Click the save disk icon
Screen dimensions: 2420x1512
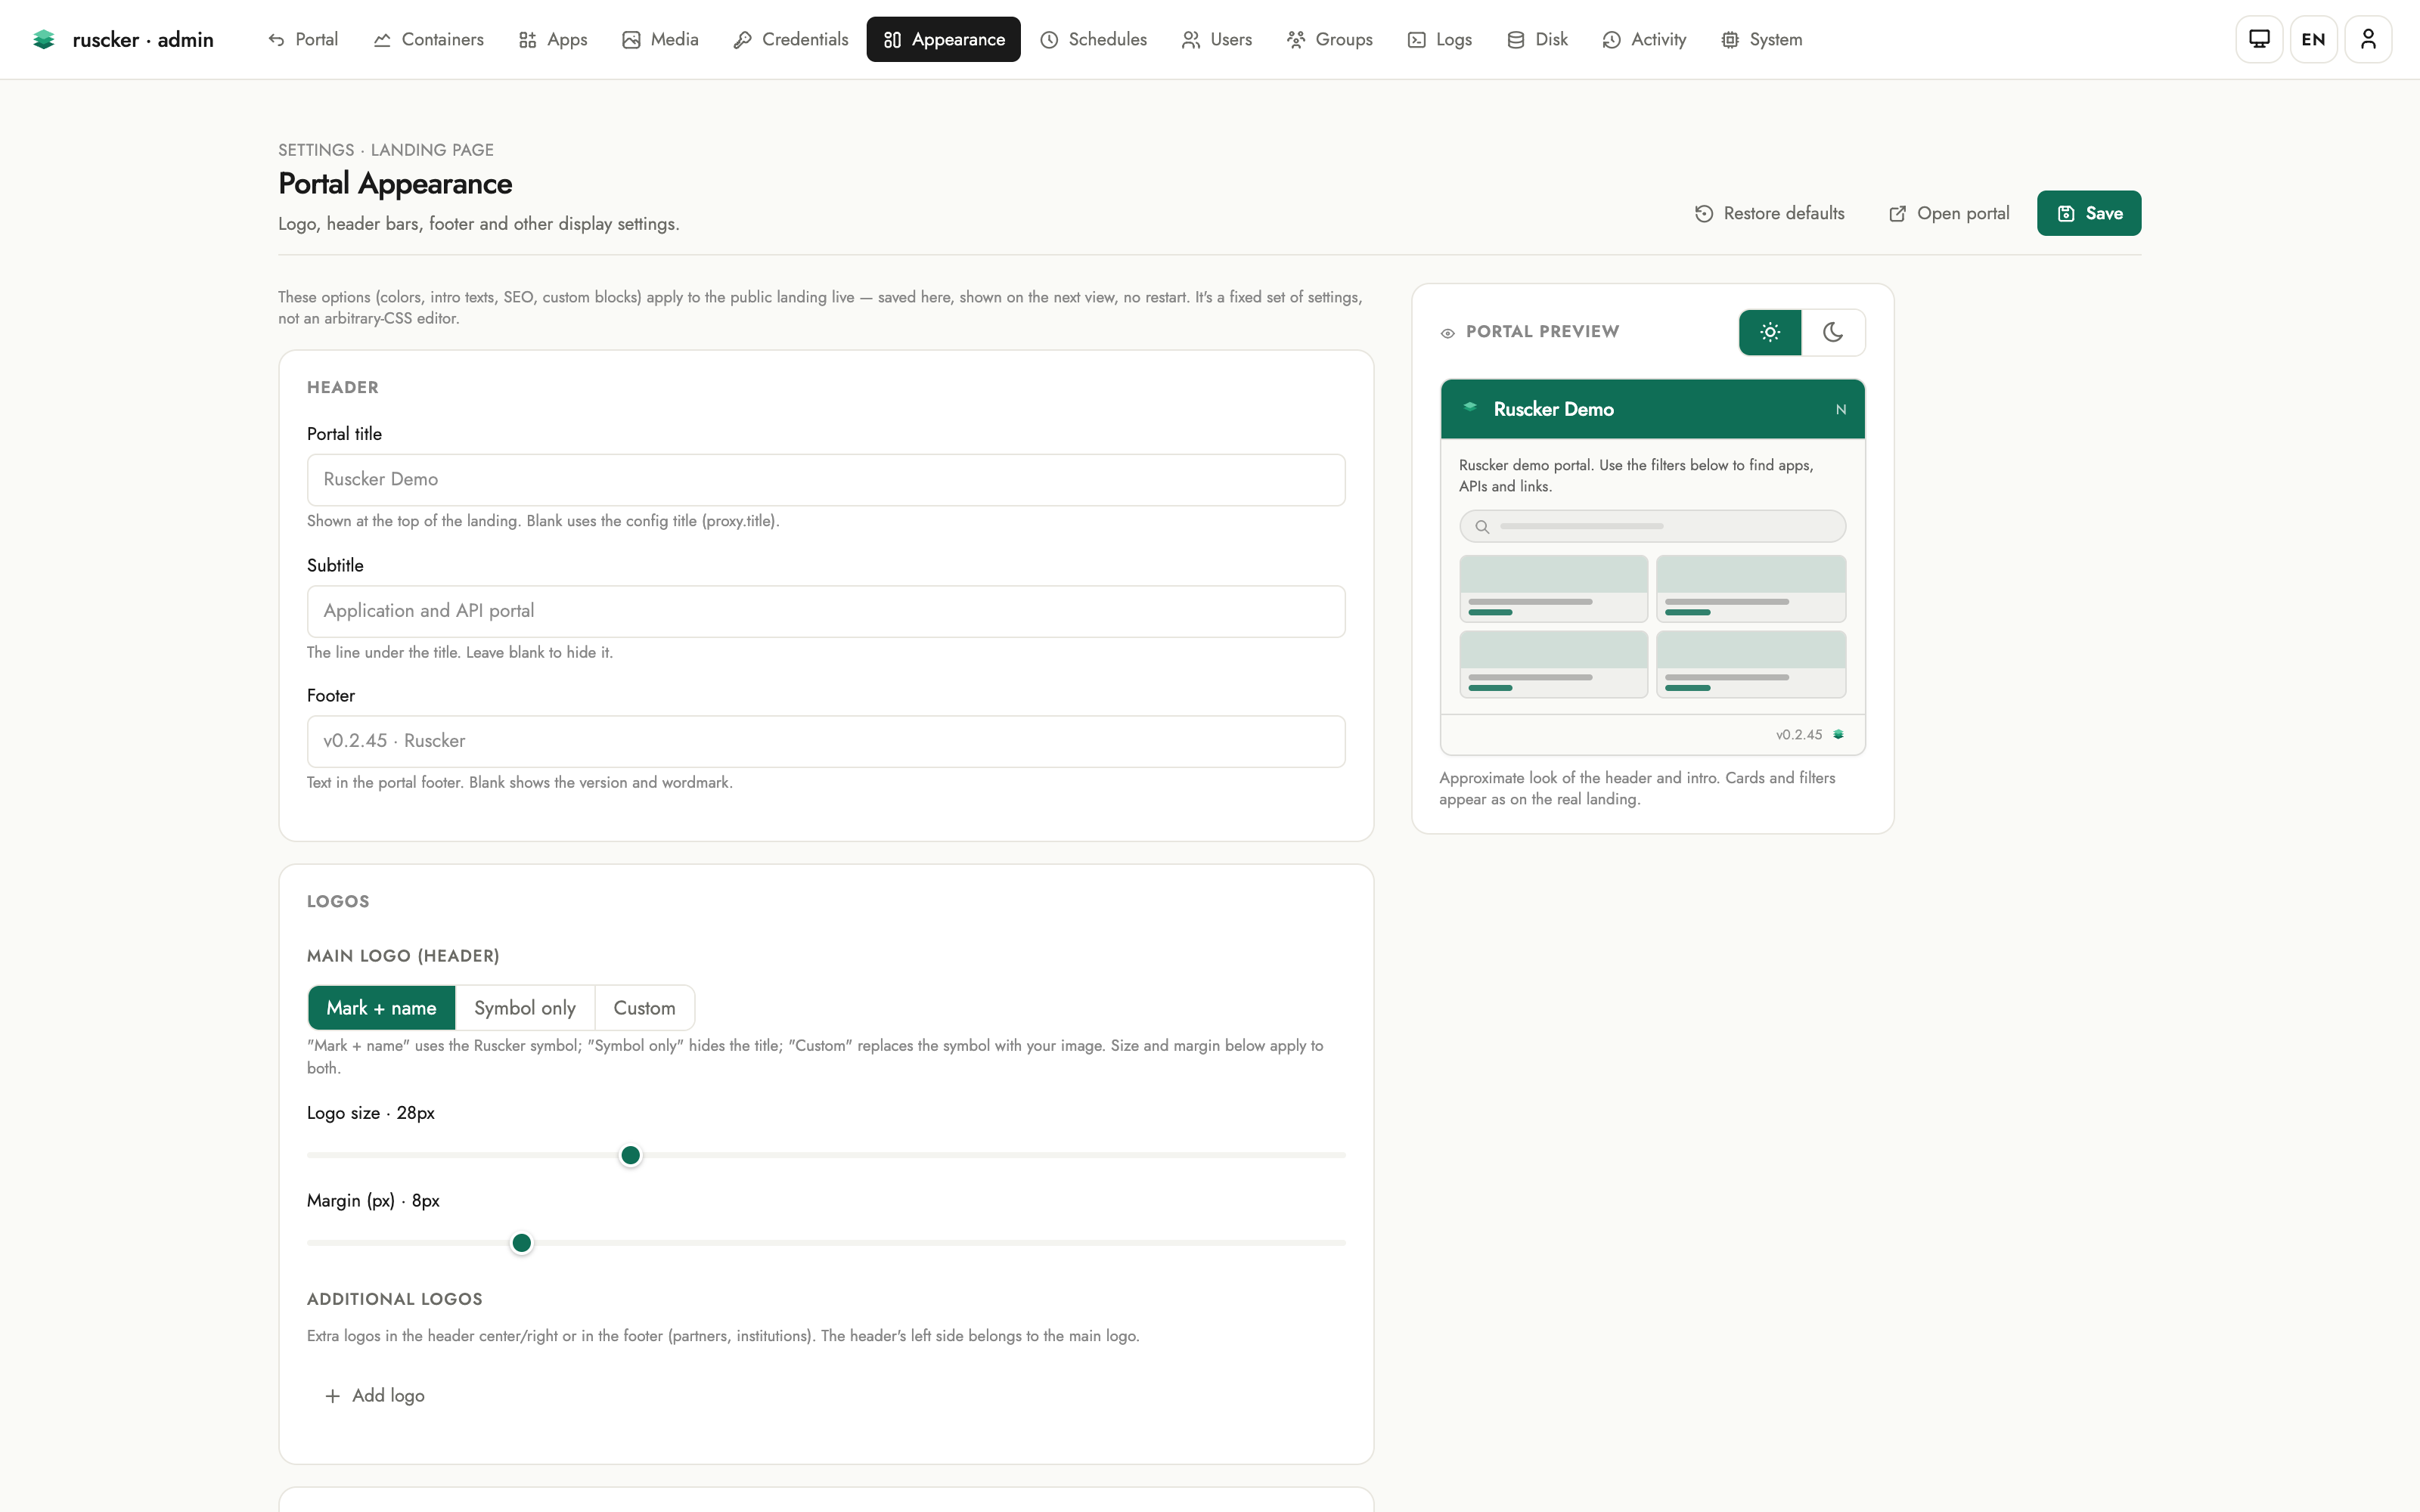tap(2066, 213)
